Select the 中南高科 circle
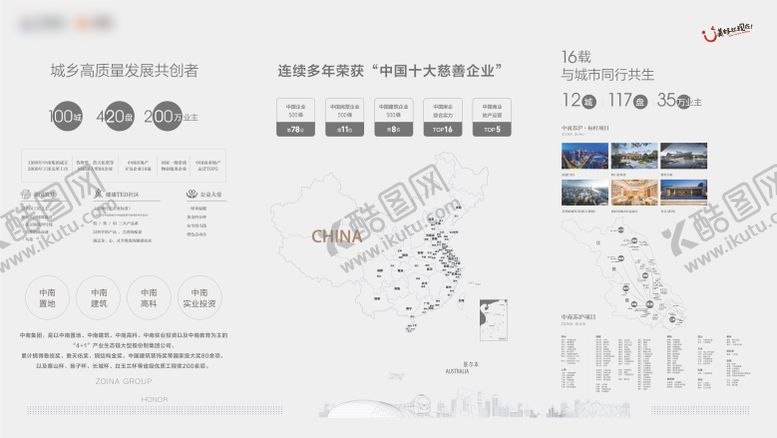This screenshot has height=438, width=777. coord(149,298)
